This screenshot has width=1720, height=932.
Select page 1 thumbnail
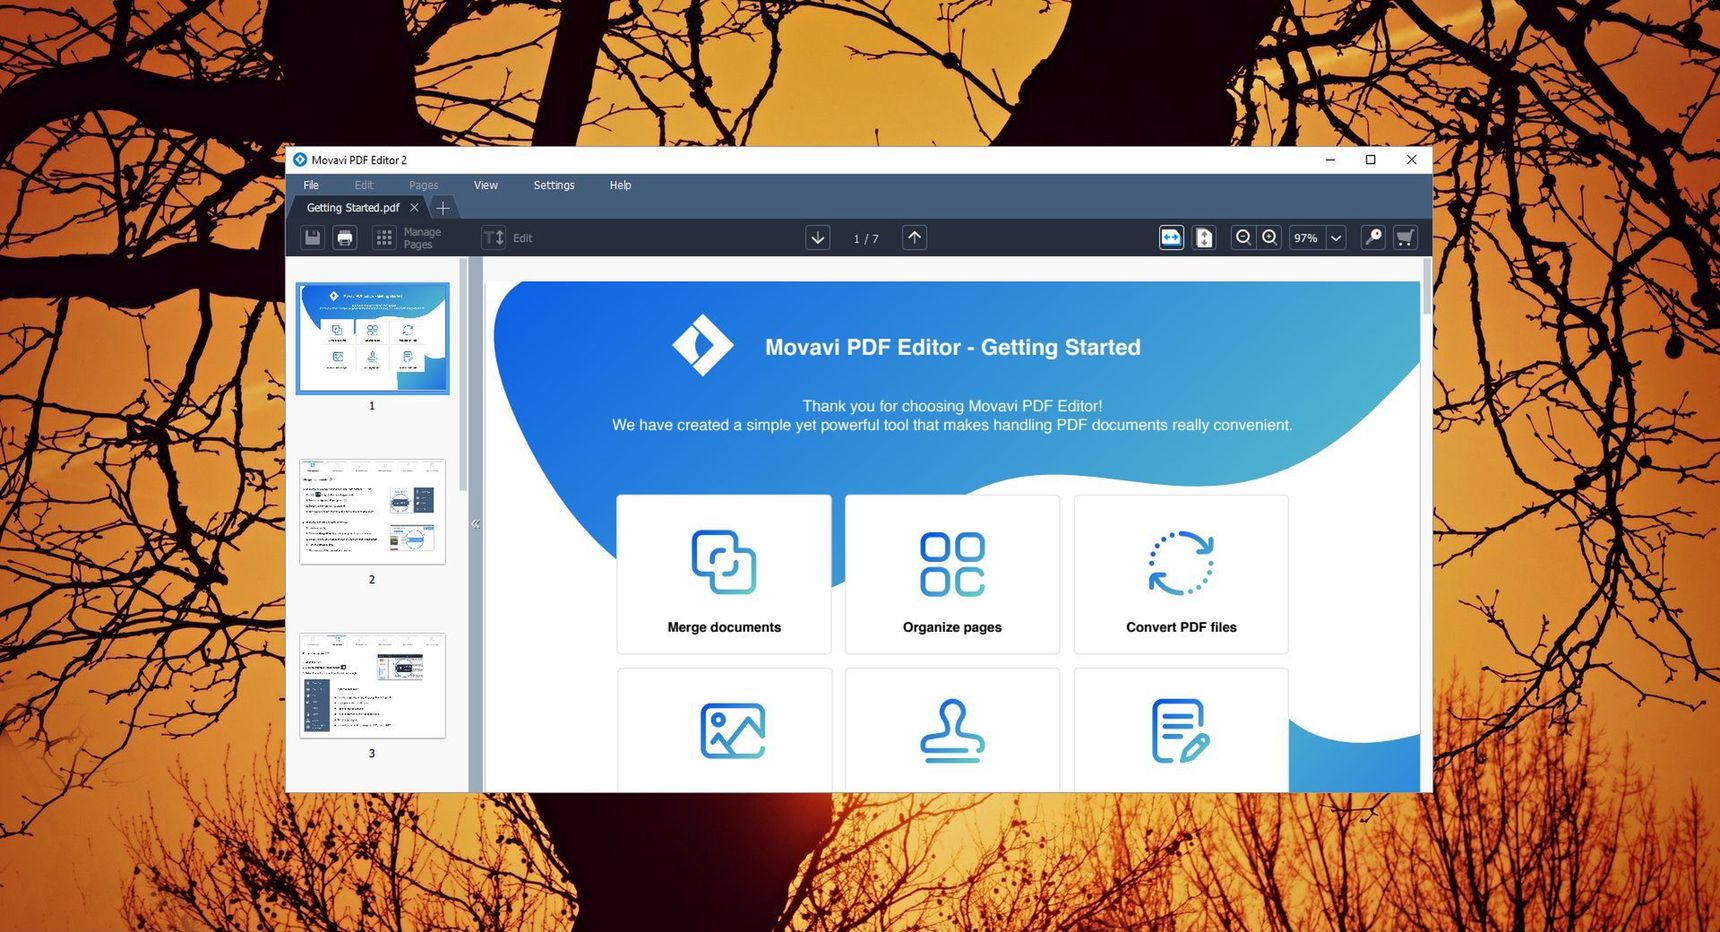pos(372,338)
